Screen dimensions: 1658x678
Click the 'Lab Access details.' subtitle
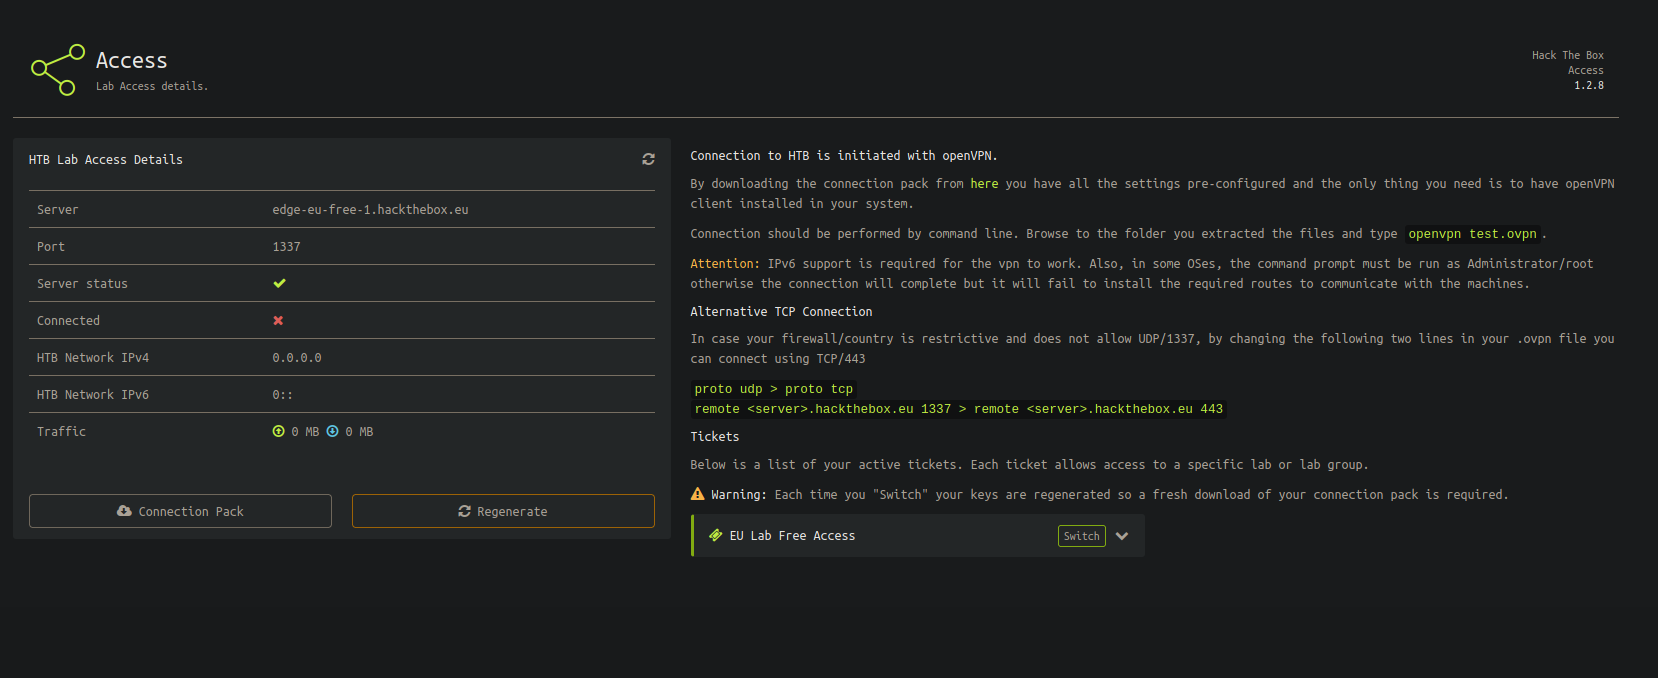coord(152,86)
